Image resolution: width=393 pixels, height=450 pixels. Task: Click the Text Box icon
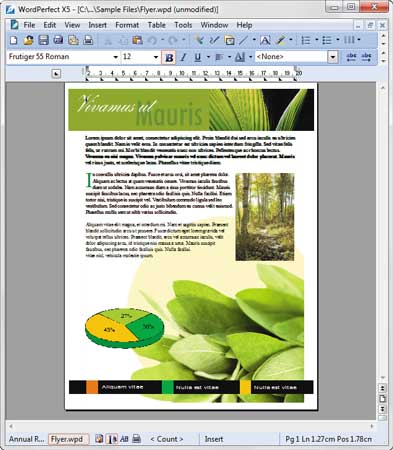pyautogui.click(x=229, y=40)
